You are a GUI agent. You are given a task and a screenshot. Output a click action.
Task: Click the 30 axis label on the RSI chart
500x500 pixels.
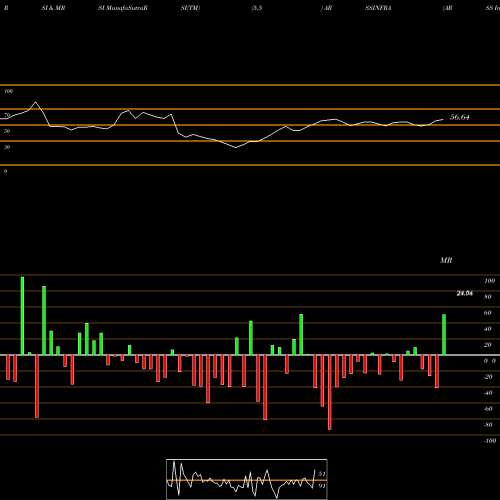coord(7,147)
